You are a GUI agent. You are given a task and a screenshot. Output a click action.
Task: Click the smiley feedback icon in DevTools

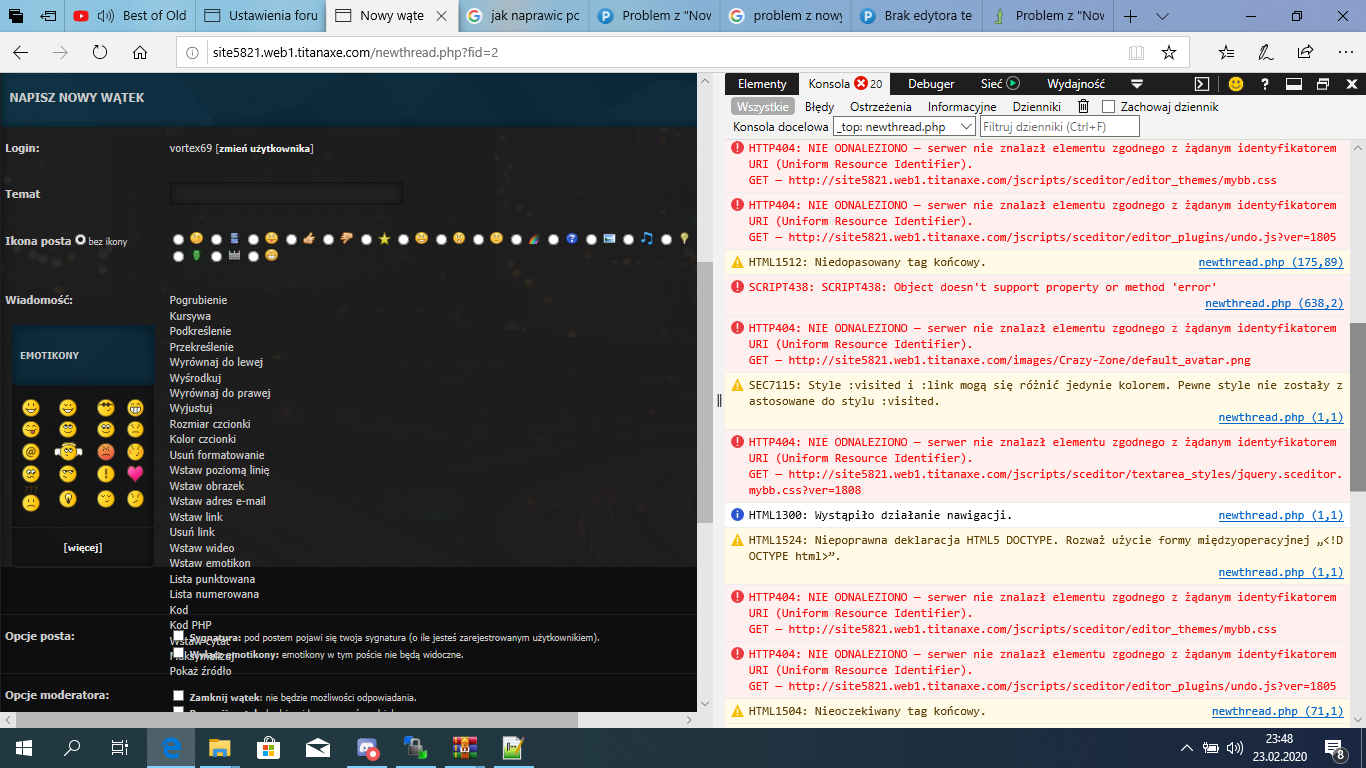(x=1236, y=84)
